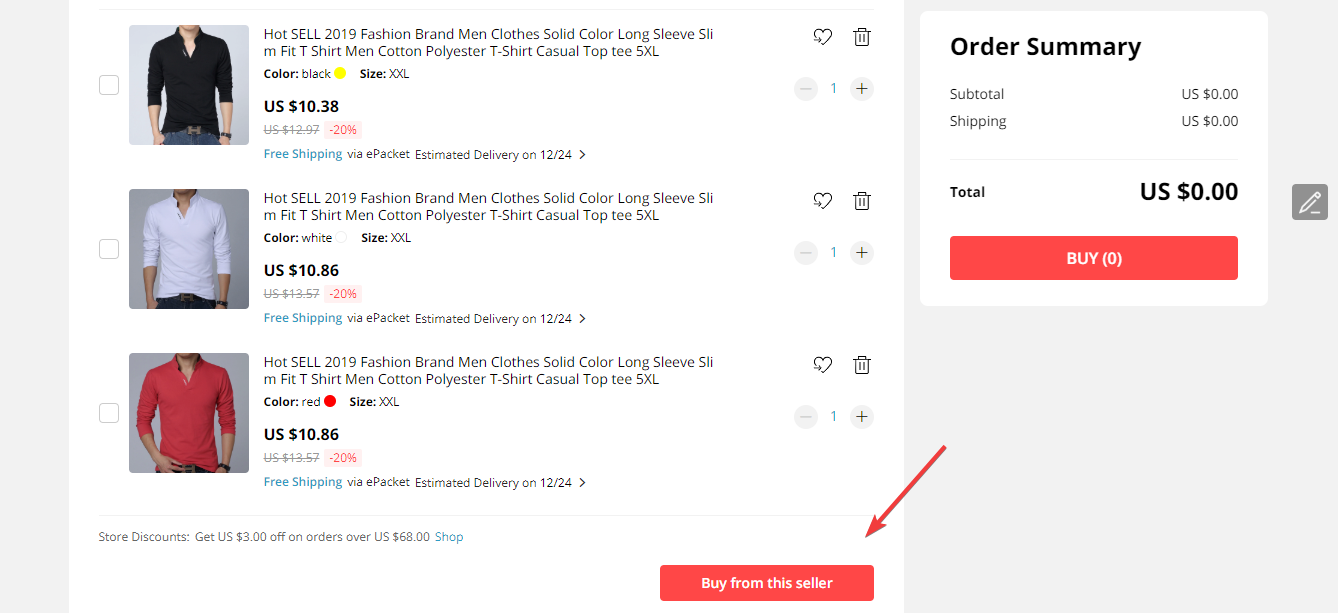Open the white shirt product thumbnail
The height and width of the screenshot is (613, 1338).
coord(189,249)
